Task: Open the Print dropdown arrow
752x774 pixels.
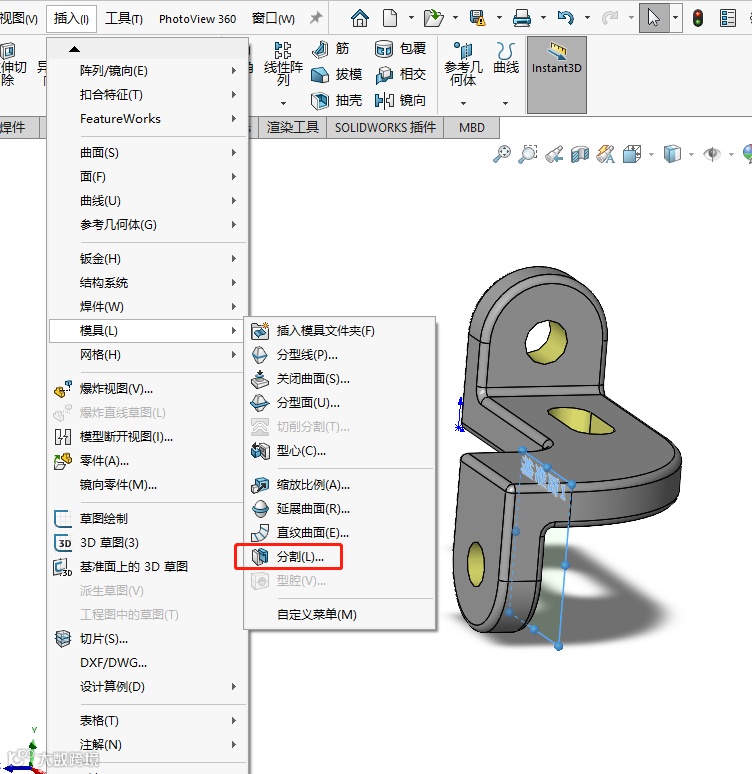Action: (543, 18)
